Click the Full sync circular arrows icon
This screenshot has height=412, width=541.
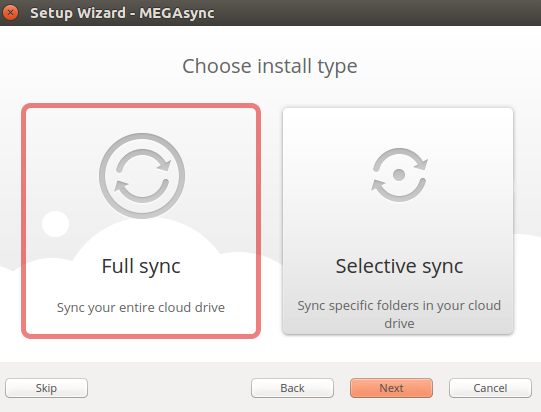coord(142,176)
